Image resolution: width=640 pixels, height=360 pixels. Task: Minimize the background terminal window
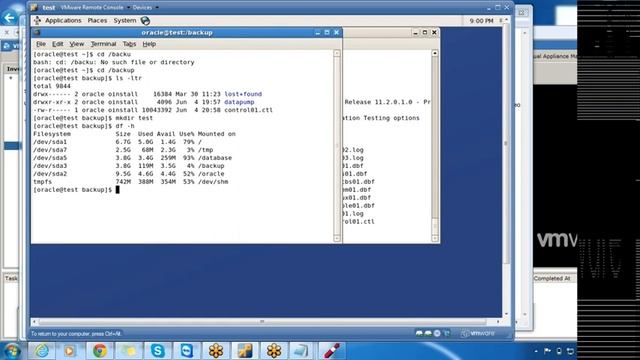tap(416, 32)
